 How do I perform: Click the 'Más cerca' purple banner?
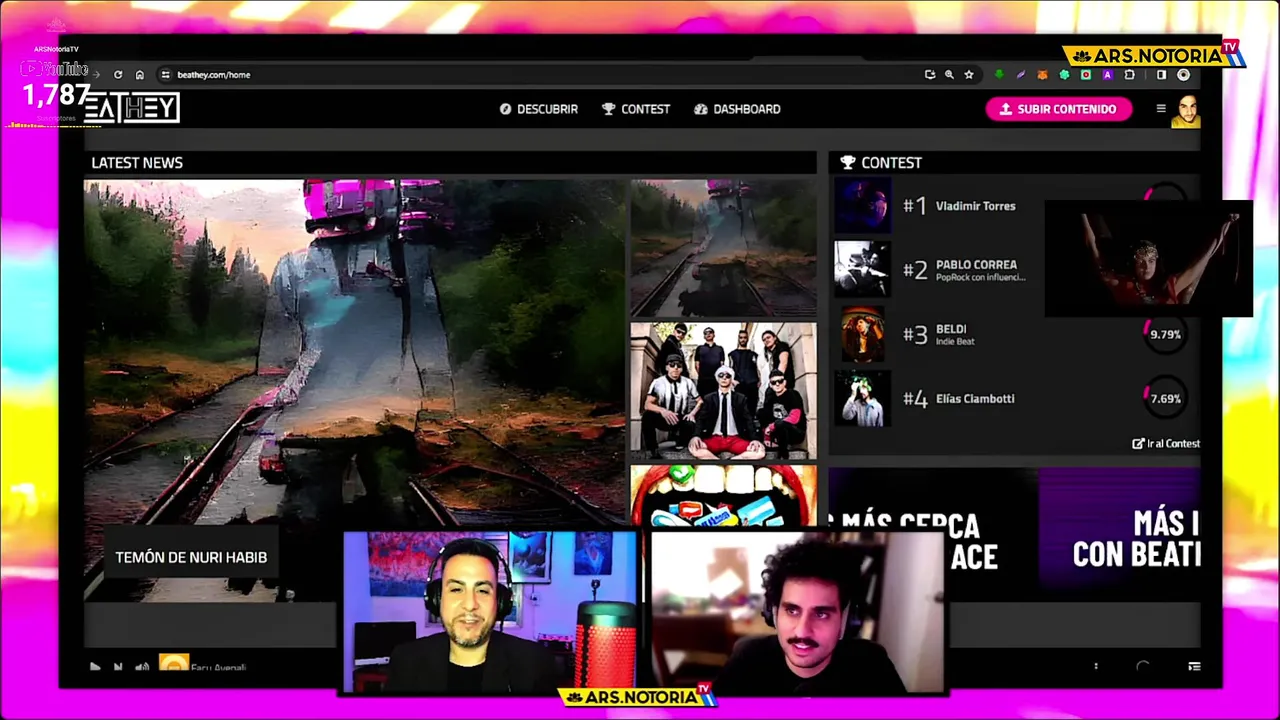[x=933, y=535]
